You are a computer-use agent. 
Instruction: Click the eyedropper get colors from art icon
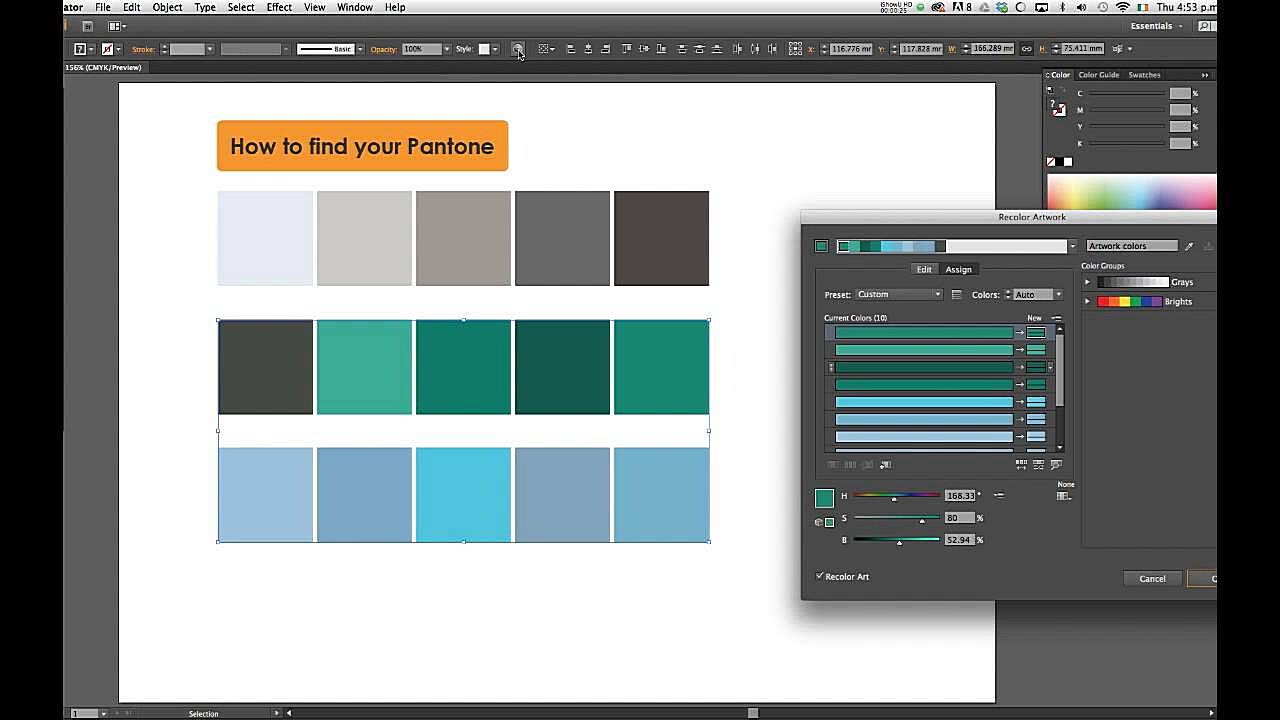click(1189, 246)
